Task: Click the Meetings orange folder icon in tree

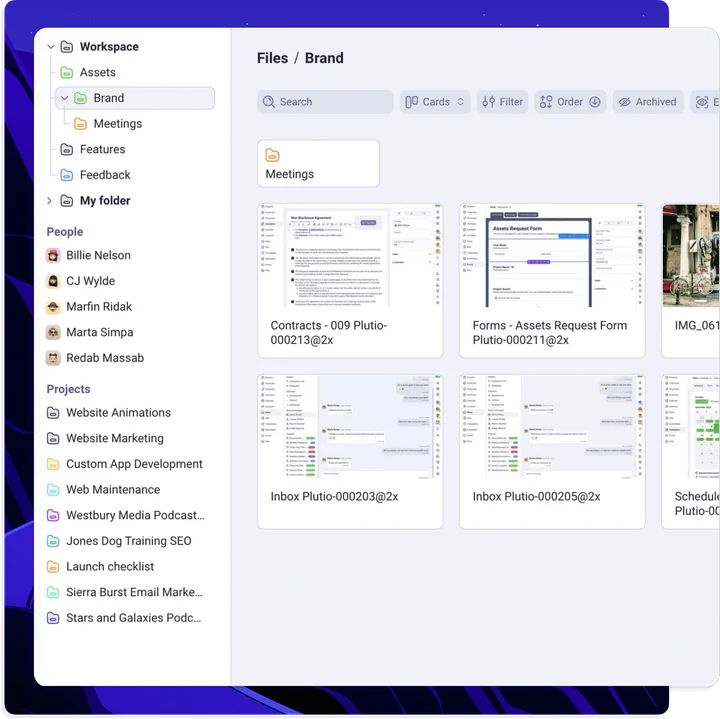Action: click(x=80, y=124)
